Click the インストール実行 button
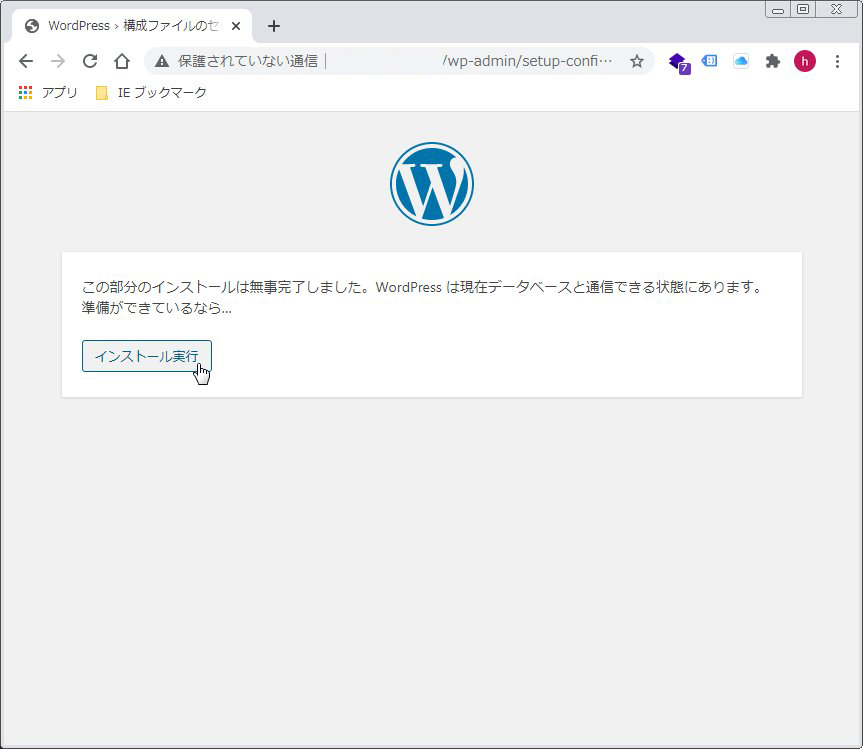 click(146, 356)
